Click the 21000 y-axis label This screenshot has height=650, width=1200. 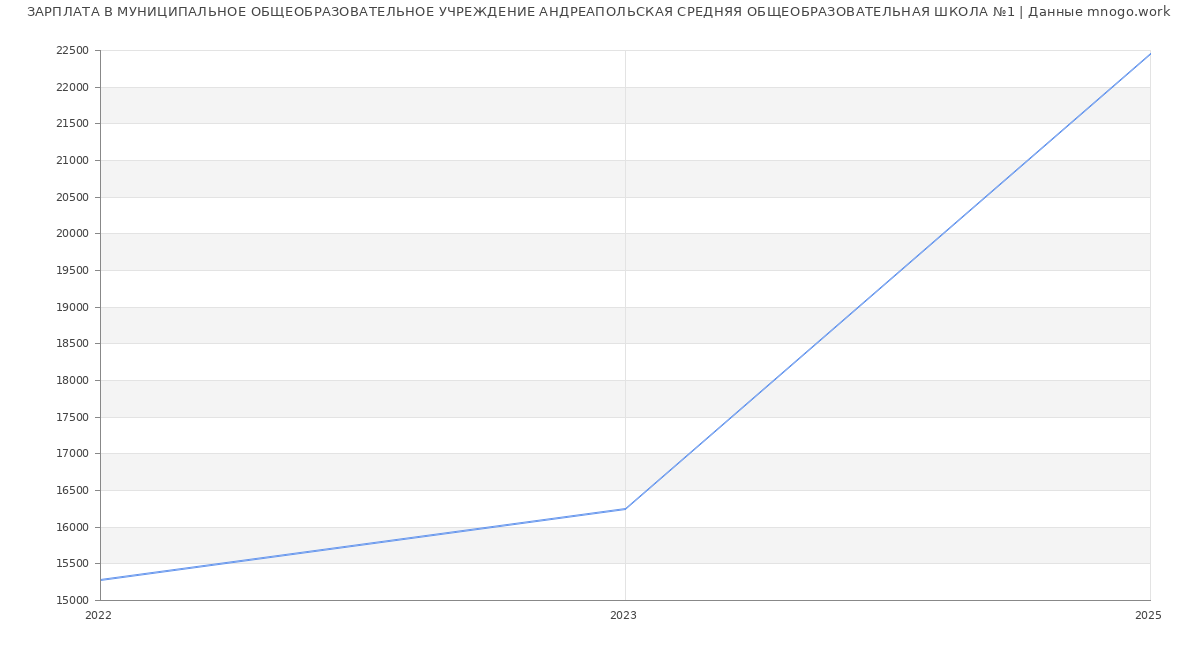pyautogui.click(x=73, y=161)
